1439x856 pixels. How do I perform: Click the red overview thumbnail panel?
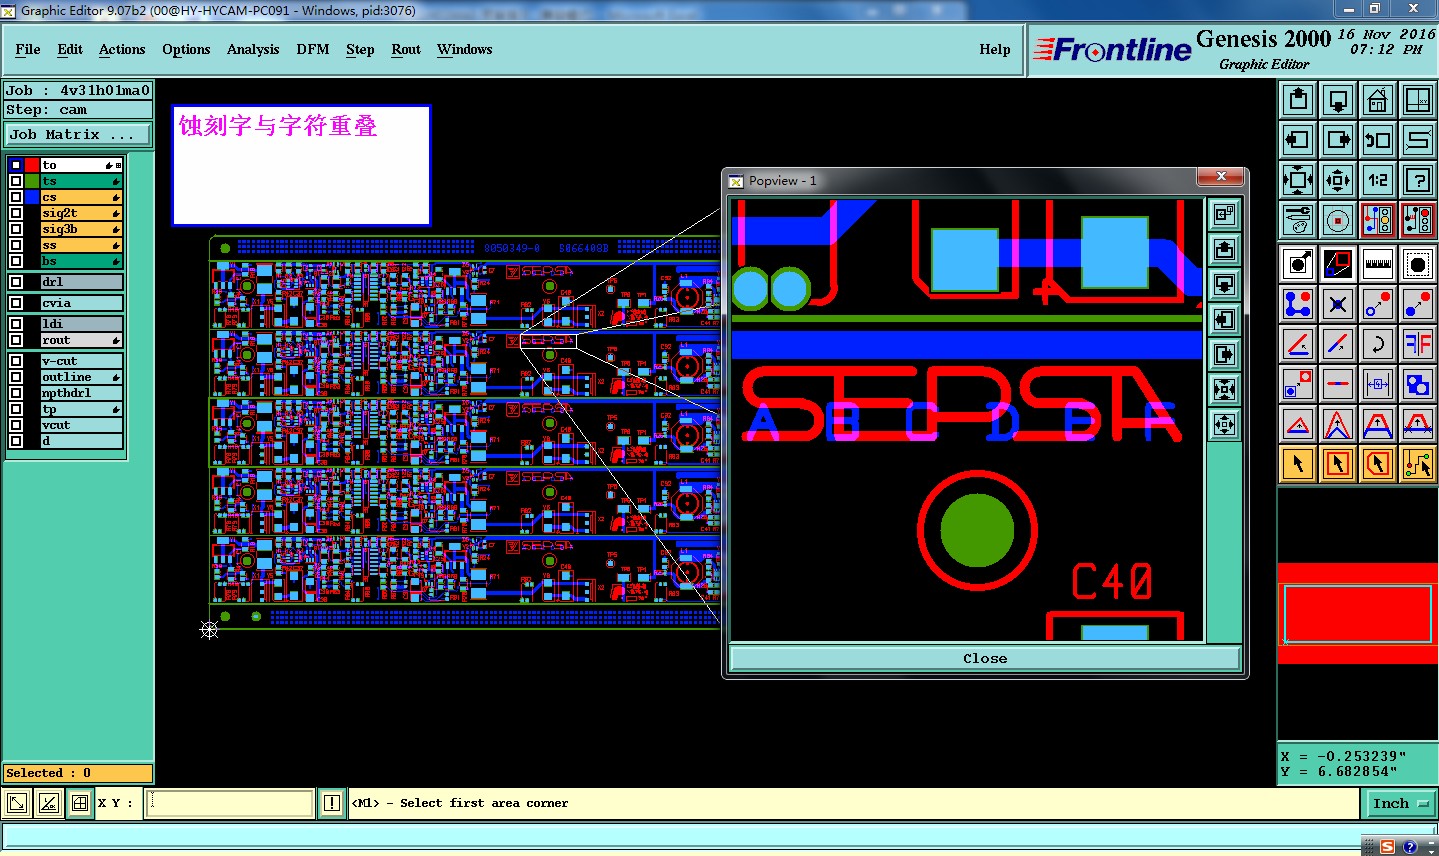1357,613
